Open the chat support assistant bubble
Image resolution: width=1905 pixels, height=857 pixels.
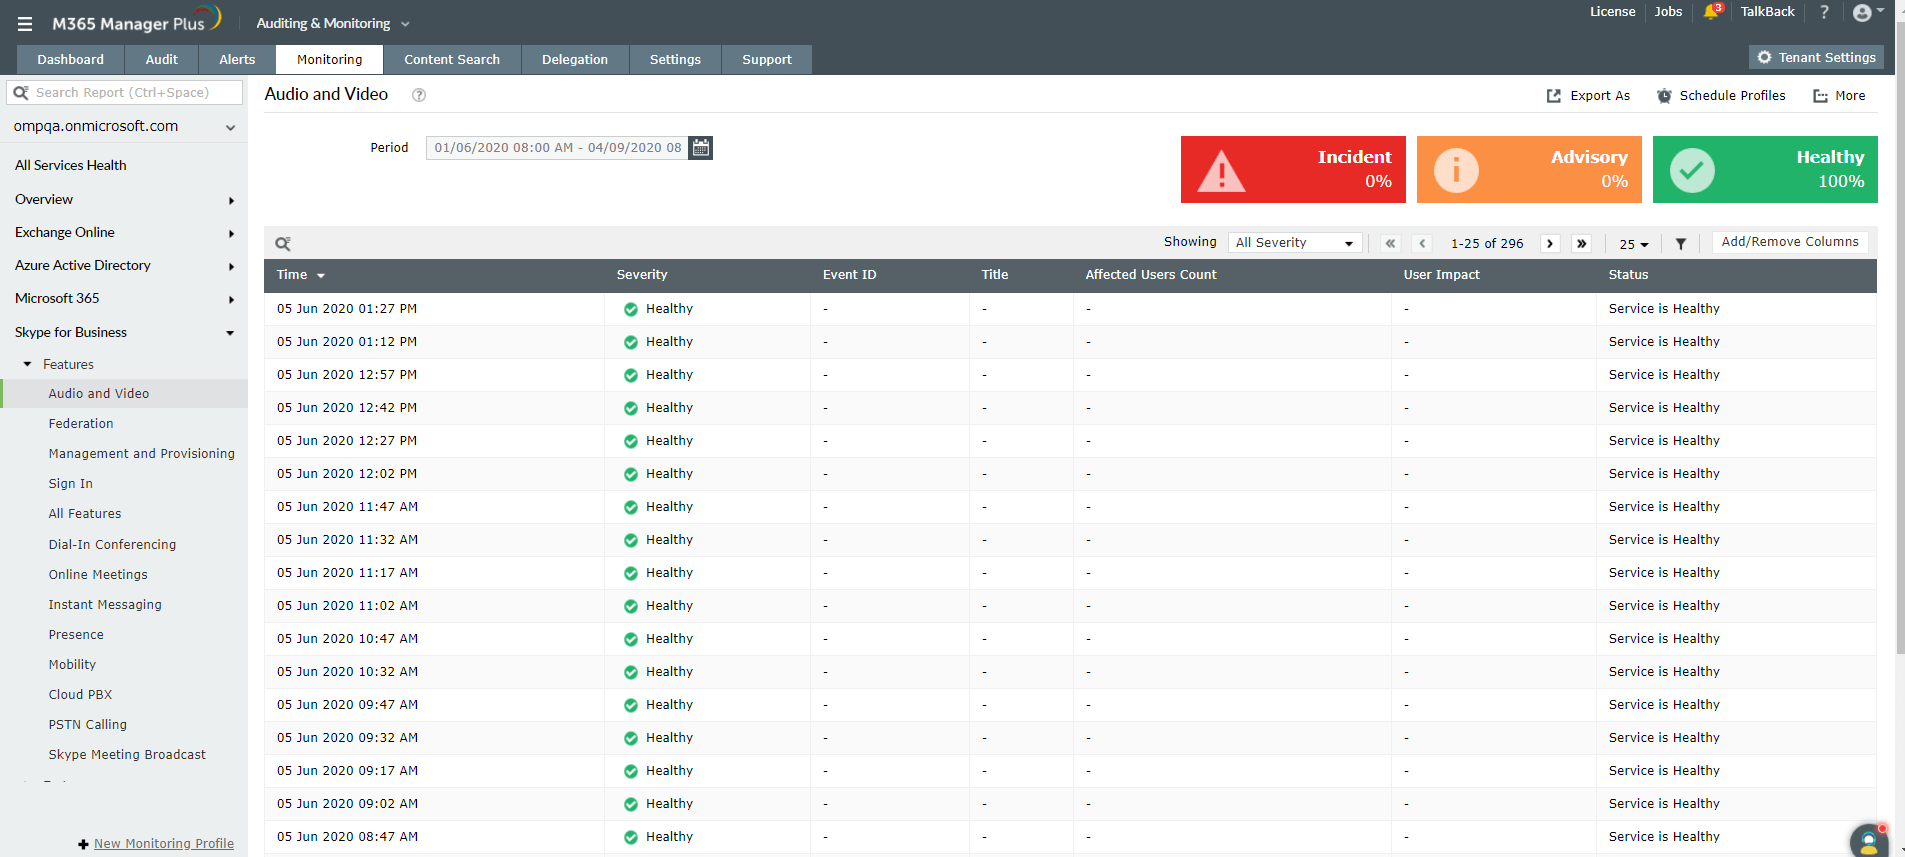click(1868, 841)
